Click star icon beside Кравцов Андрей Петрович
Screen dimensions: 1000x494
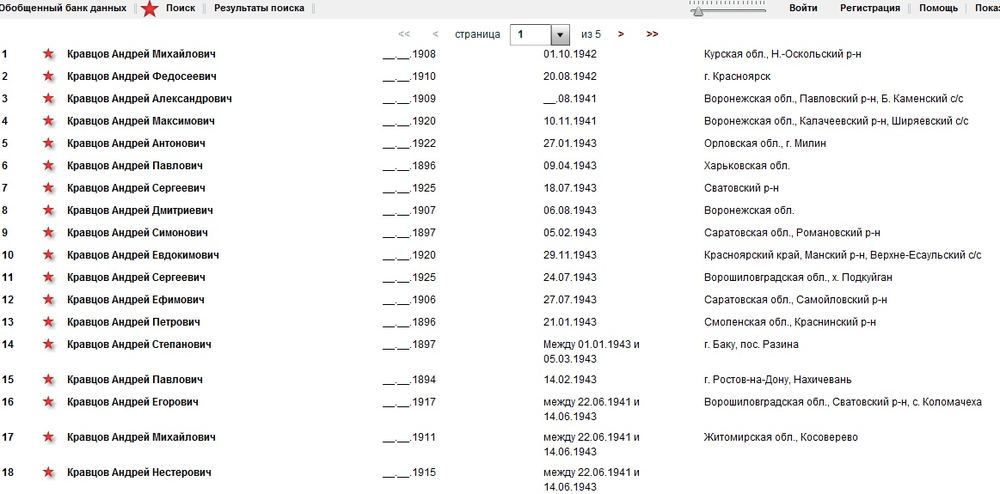click(x=47, y=322)
